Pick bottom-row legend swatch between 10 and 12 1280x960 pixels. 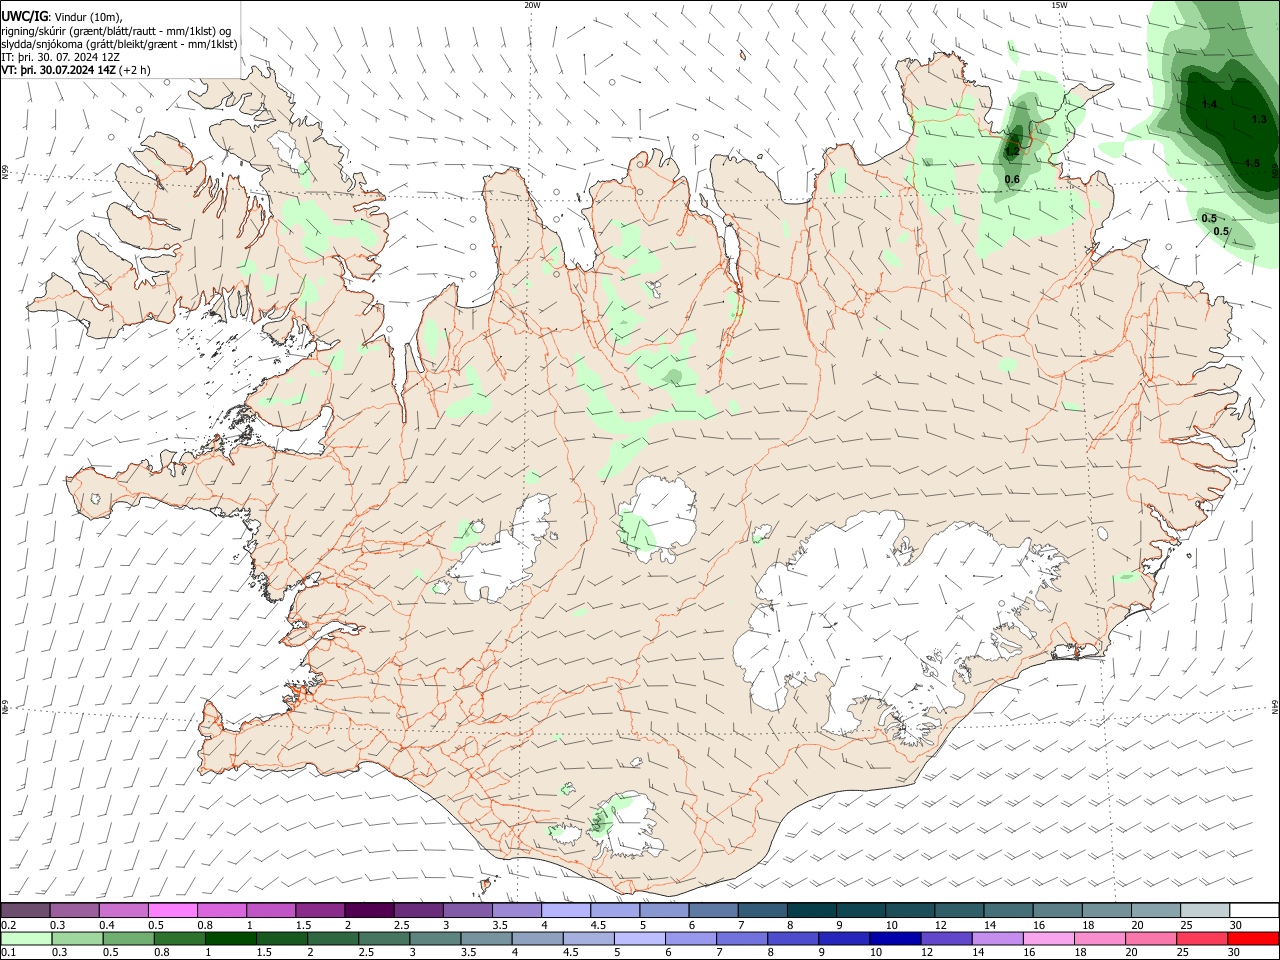[x=896, y=938]
